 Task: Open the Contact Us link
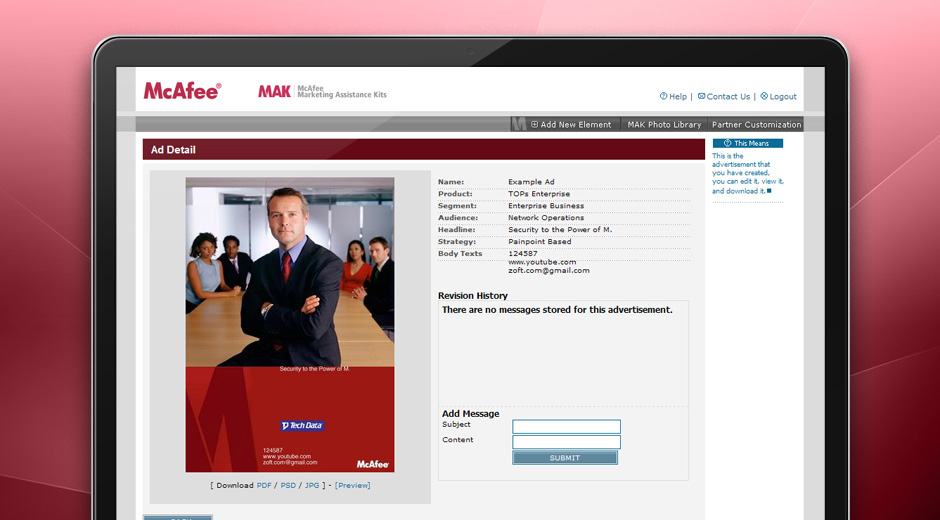coord(728,97)
